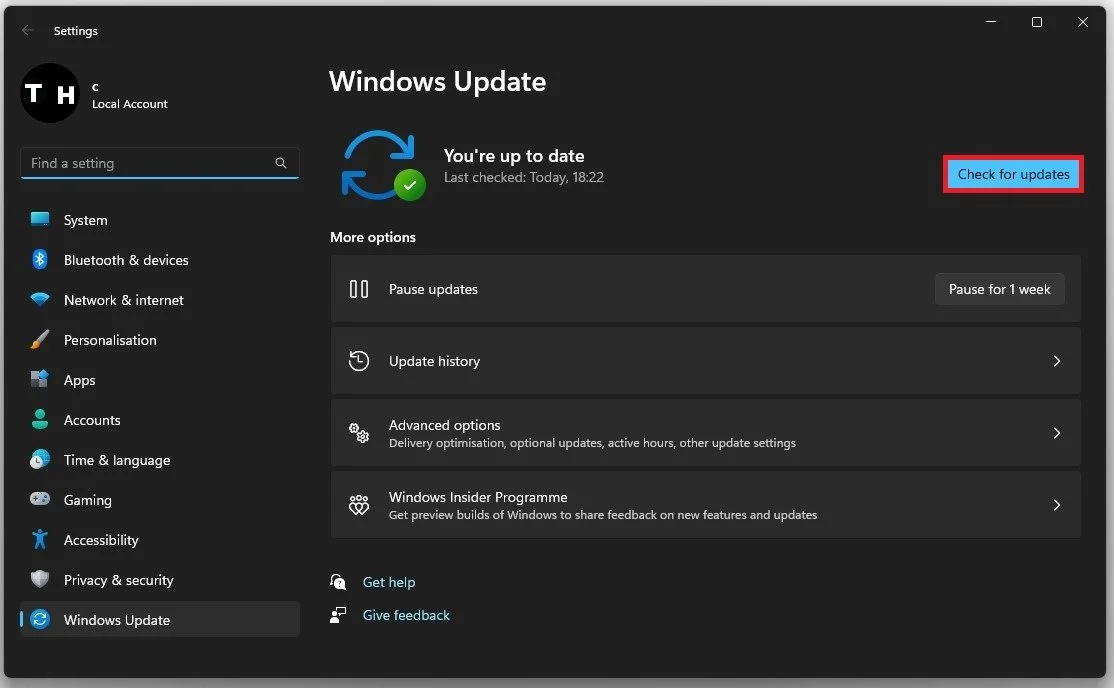
Task: Click the Personalisation paintbrush icon
Action: (40, 339)
